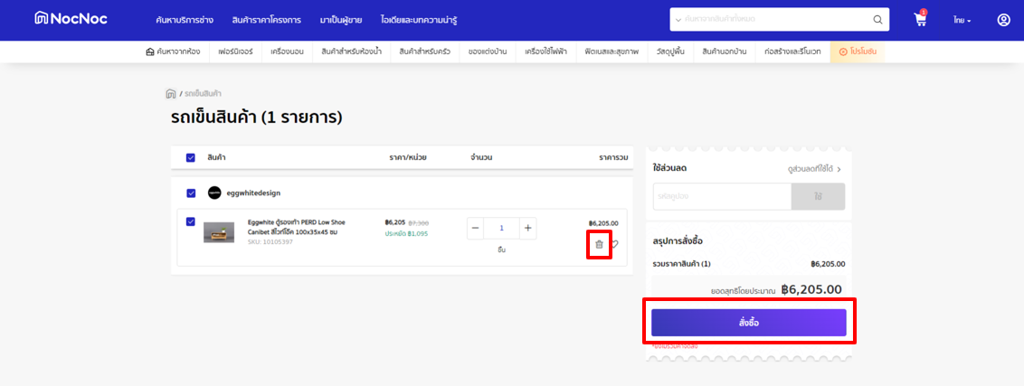Click the eggwhitedesign shop name
Viewport: 1024px width, 386px height.
253,193
